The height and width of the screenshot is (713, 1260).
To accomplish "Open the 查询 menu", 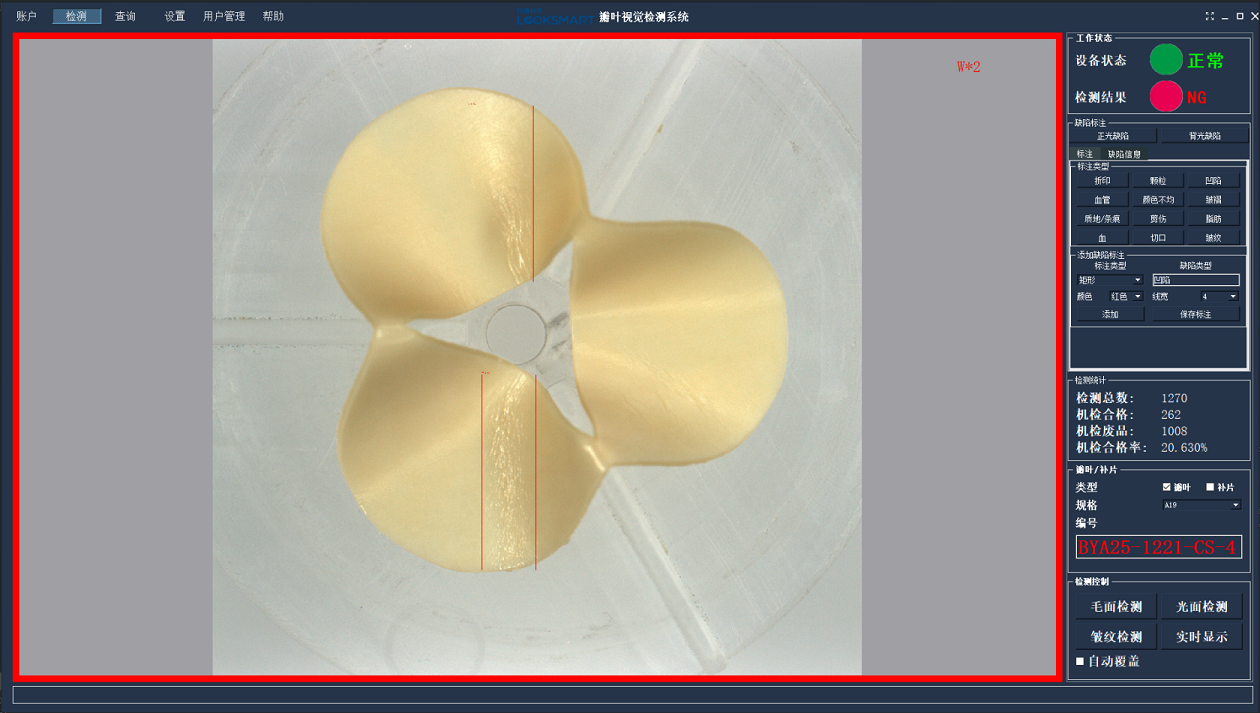I will coord(125,16).
